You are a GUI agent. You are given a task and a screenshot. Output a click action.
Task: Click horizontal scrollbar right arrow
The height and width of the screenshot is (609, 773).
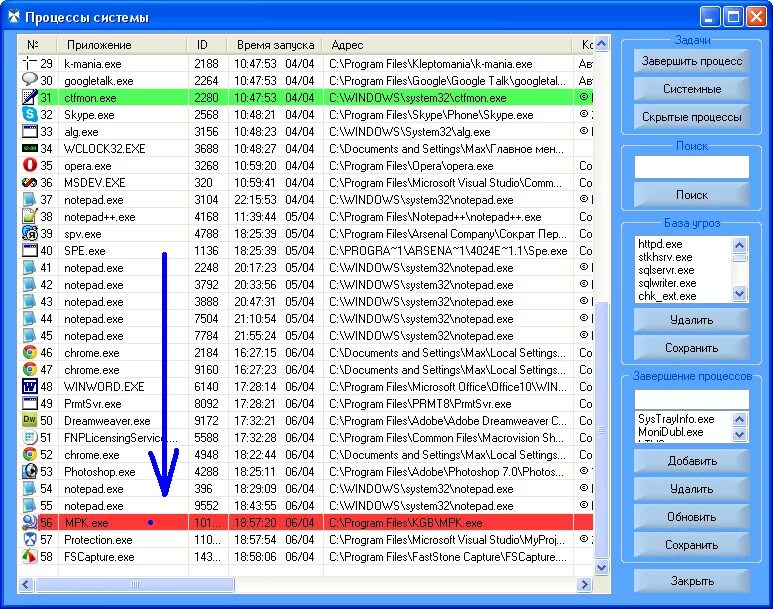pos(584,584)
